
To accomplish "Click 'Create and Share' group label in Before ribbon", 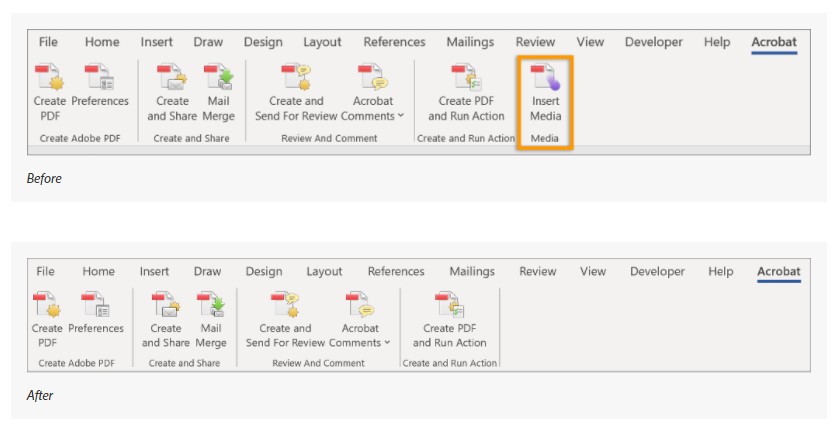I will click(191, 138).
